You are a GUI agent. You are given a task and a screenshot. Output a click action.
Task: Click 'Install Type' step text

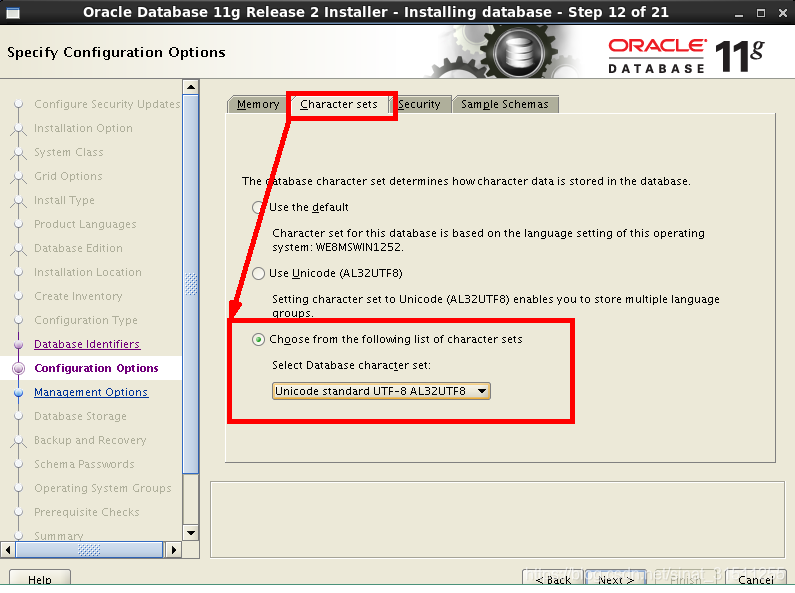64,200
